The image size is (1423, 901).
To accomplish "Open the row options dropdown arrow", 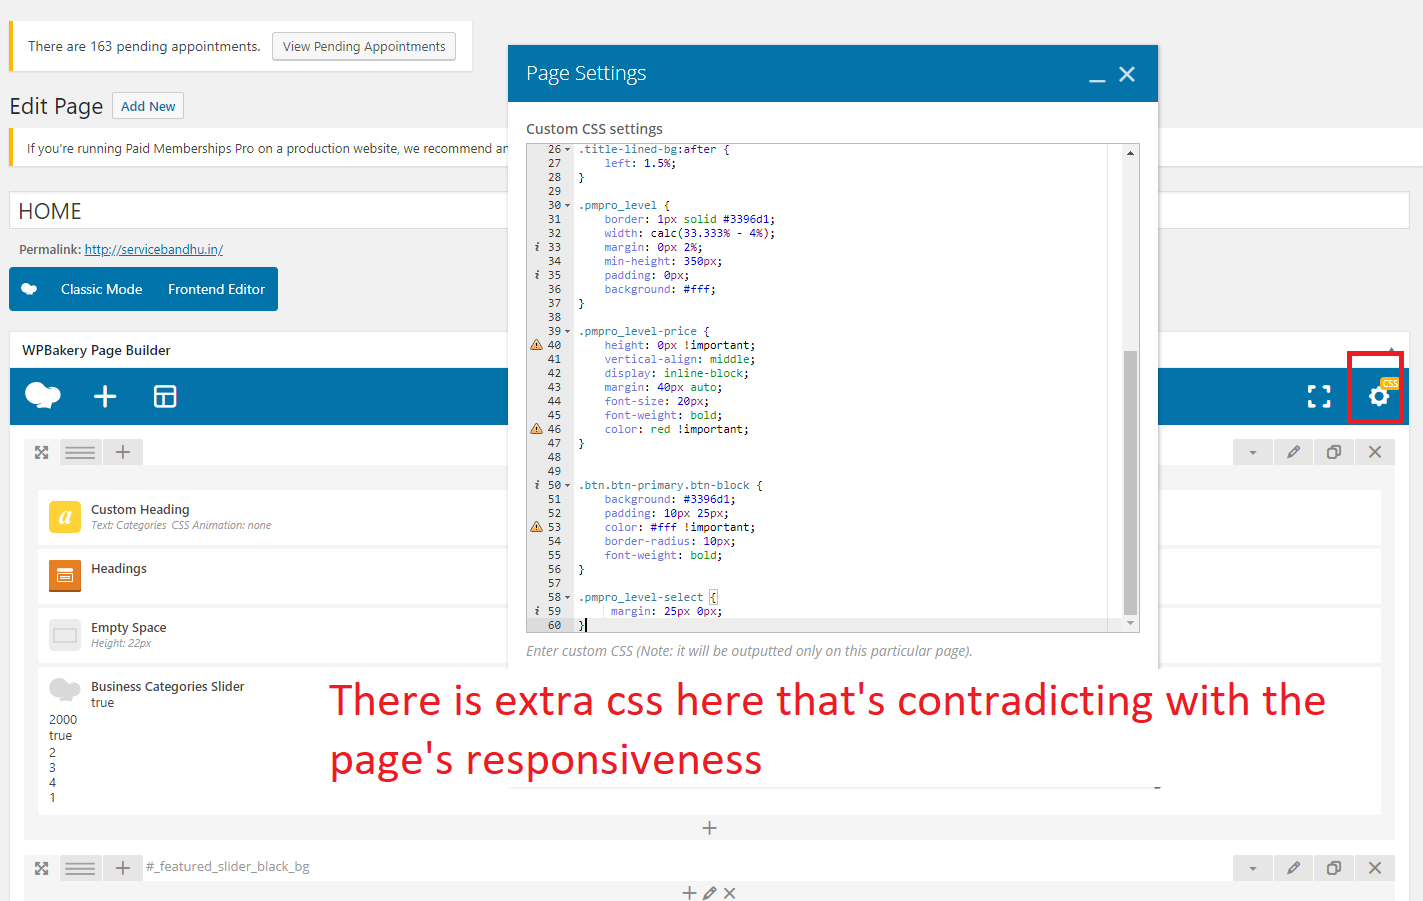I will (x=1253, y=452).
